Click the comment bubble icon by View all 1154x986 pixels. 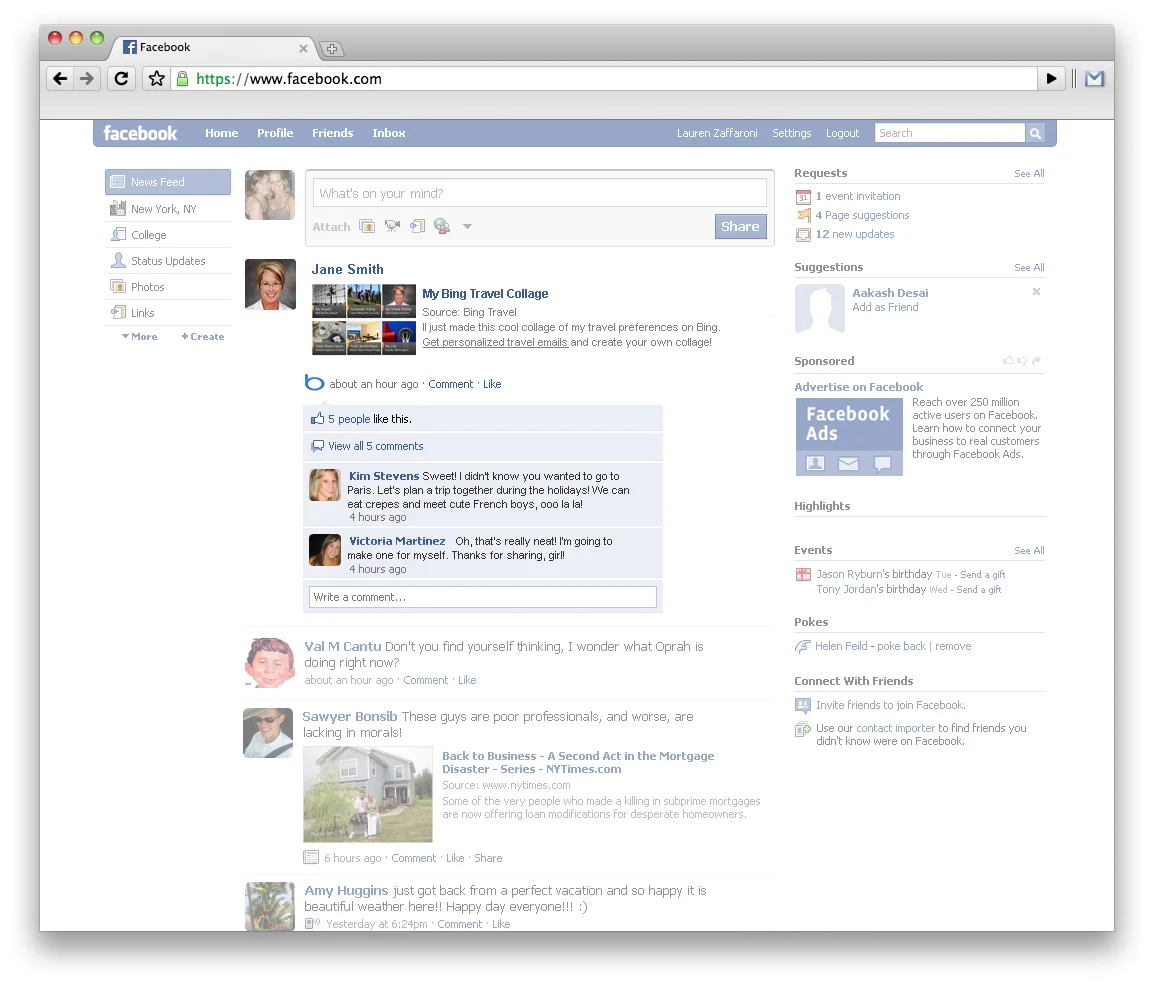pyautogui.click(x=317, y=446)
